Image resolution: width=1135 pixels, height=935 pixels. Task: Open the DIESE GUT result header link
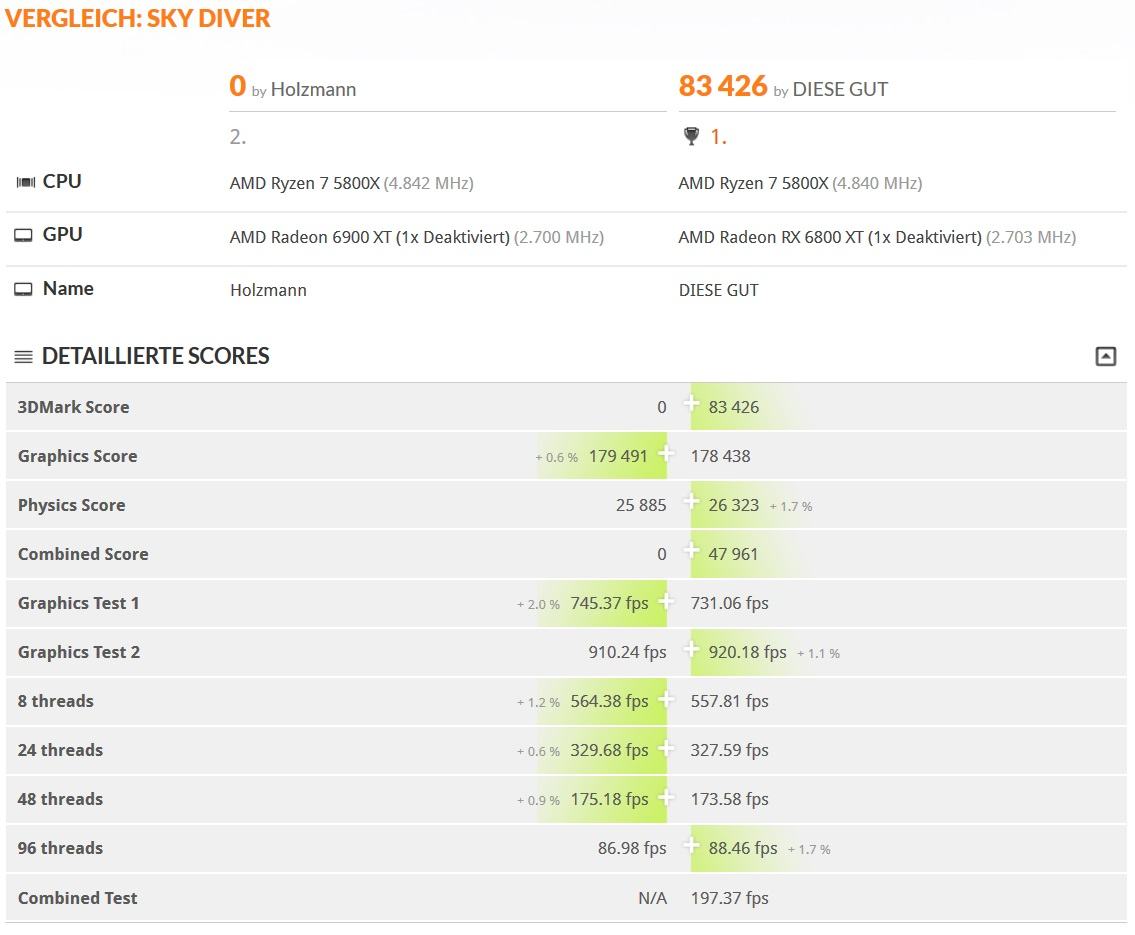tap(840, 89)
